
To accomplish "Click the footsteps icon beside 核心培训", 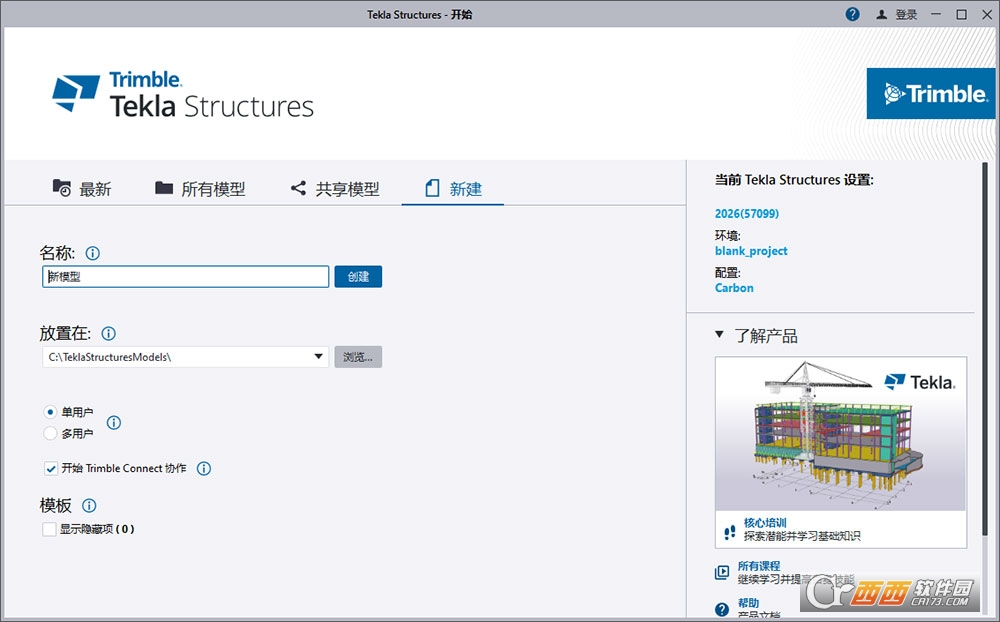I will point(730,532).
